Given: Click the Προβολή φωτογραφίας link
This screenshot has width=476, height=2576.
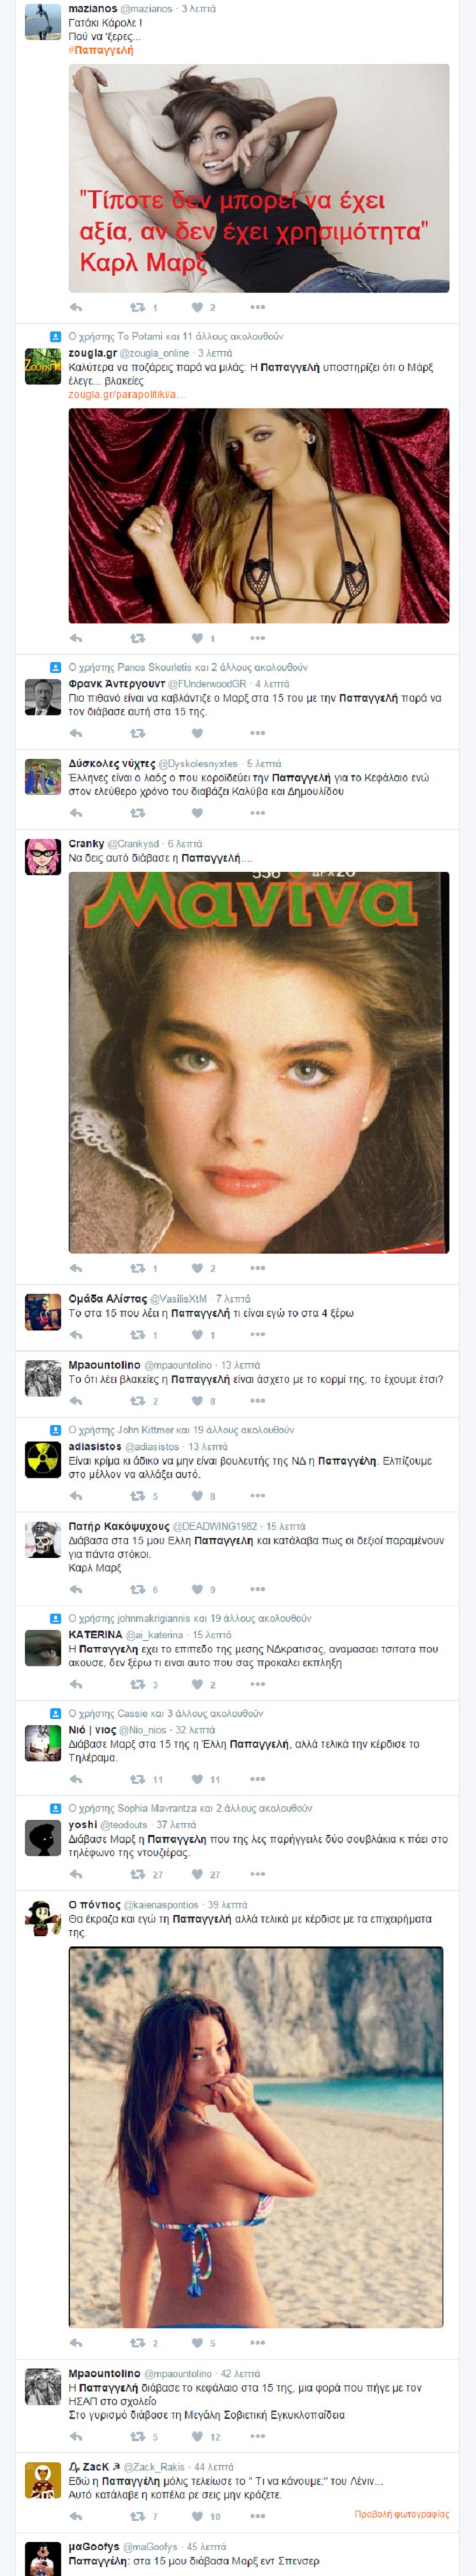Looking at the screenshot, I should point(401,2515).
